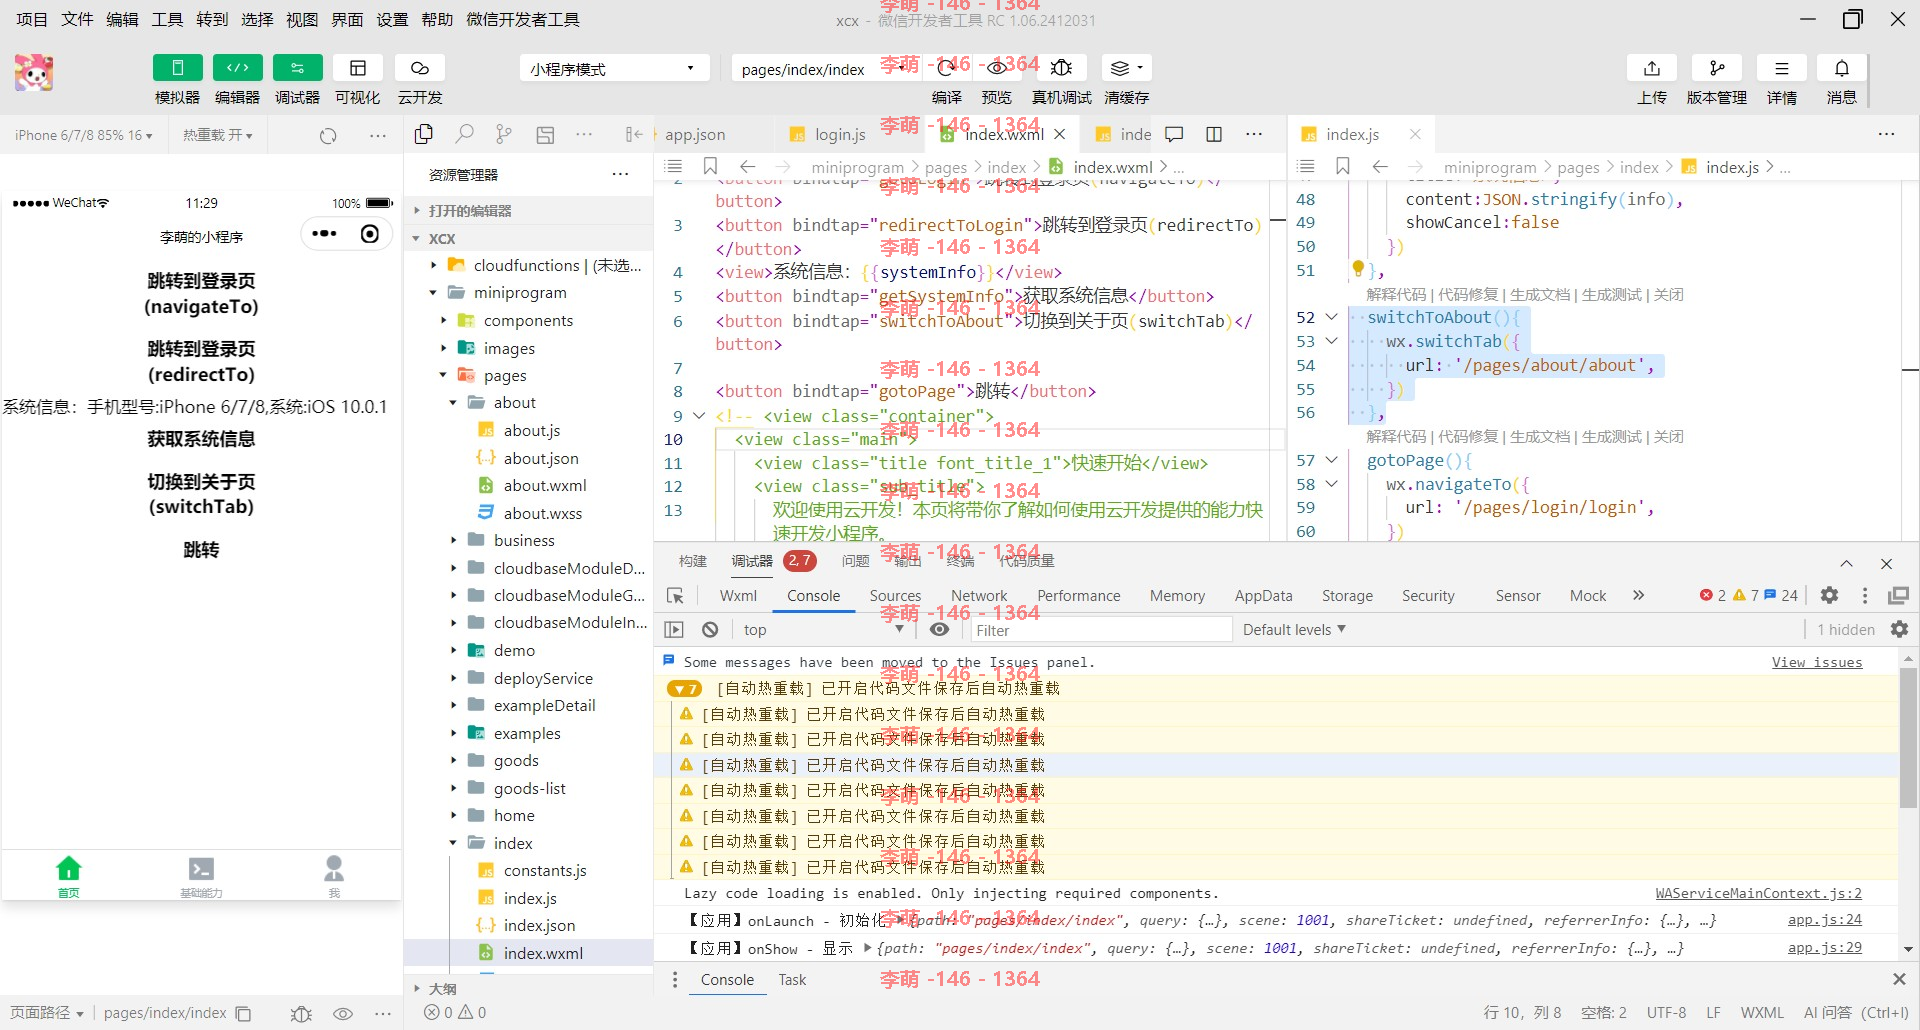Tap the 跳转 button in the simulator

tap(201, 550)
